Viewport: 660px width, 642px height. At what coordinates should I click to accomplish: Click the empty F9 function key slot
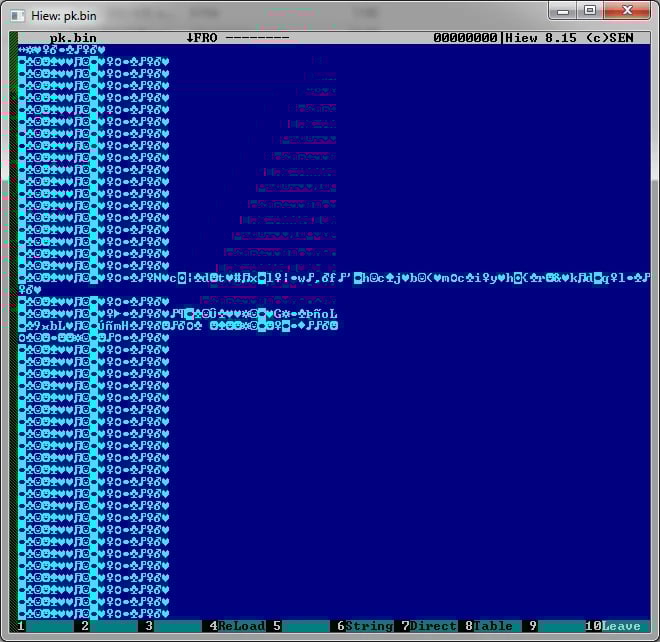[560, 626]
